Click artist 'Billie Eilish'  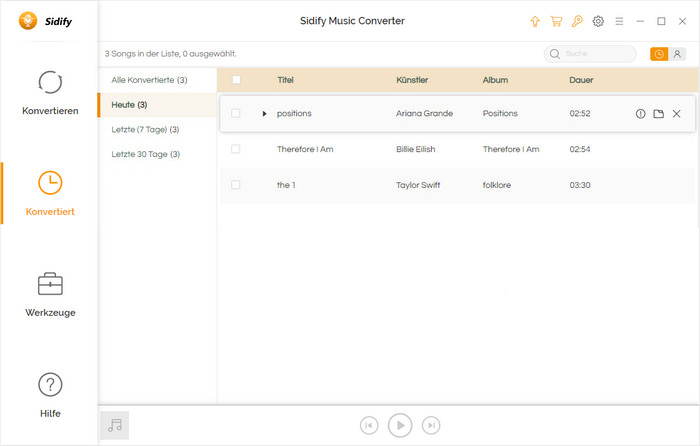coord(415,149)
